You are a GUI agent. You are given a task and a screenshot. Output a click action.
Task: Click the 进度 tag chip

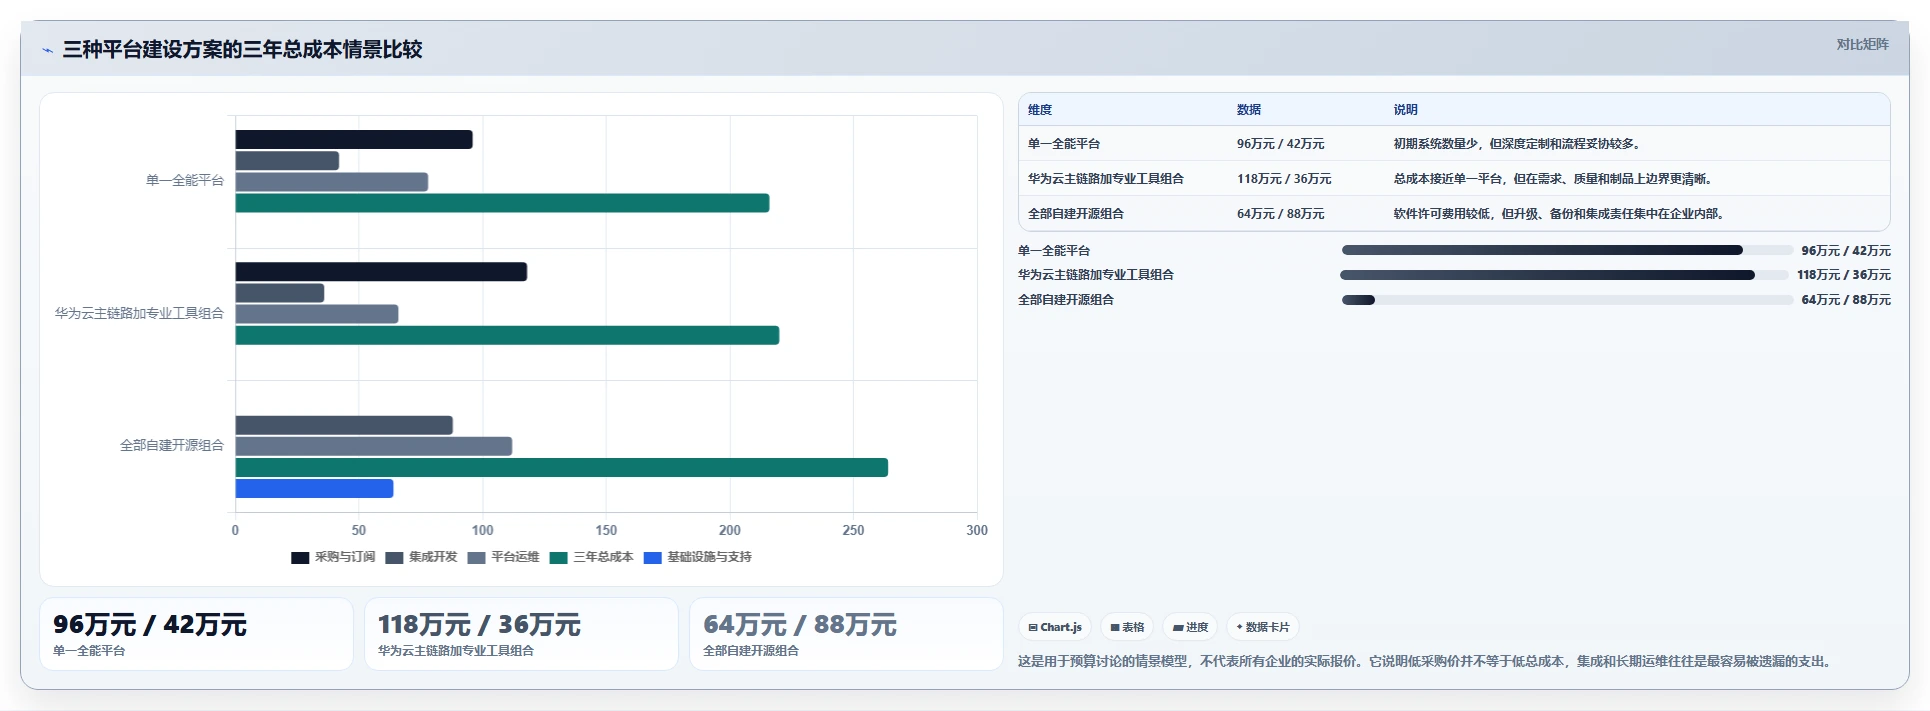(1190, 627)
